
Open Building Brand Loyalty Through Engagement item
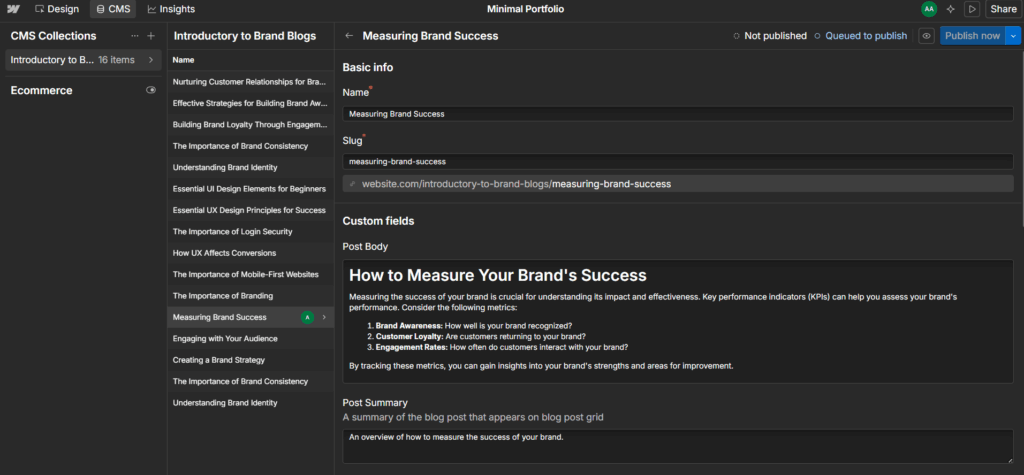click(250, 125)
